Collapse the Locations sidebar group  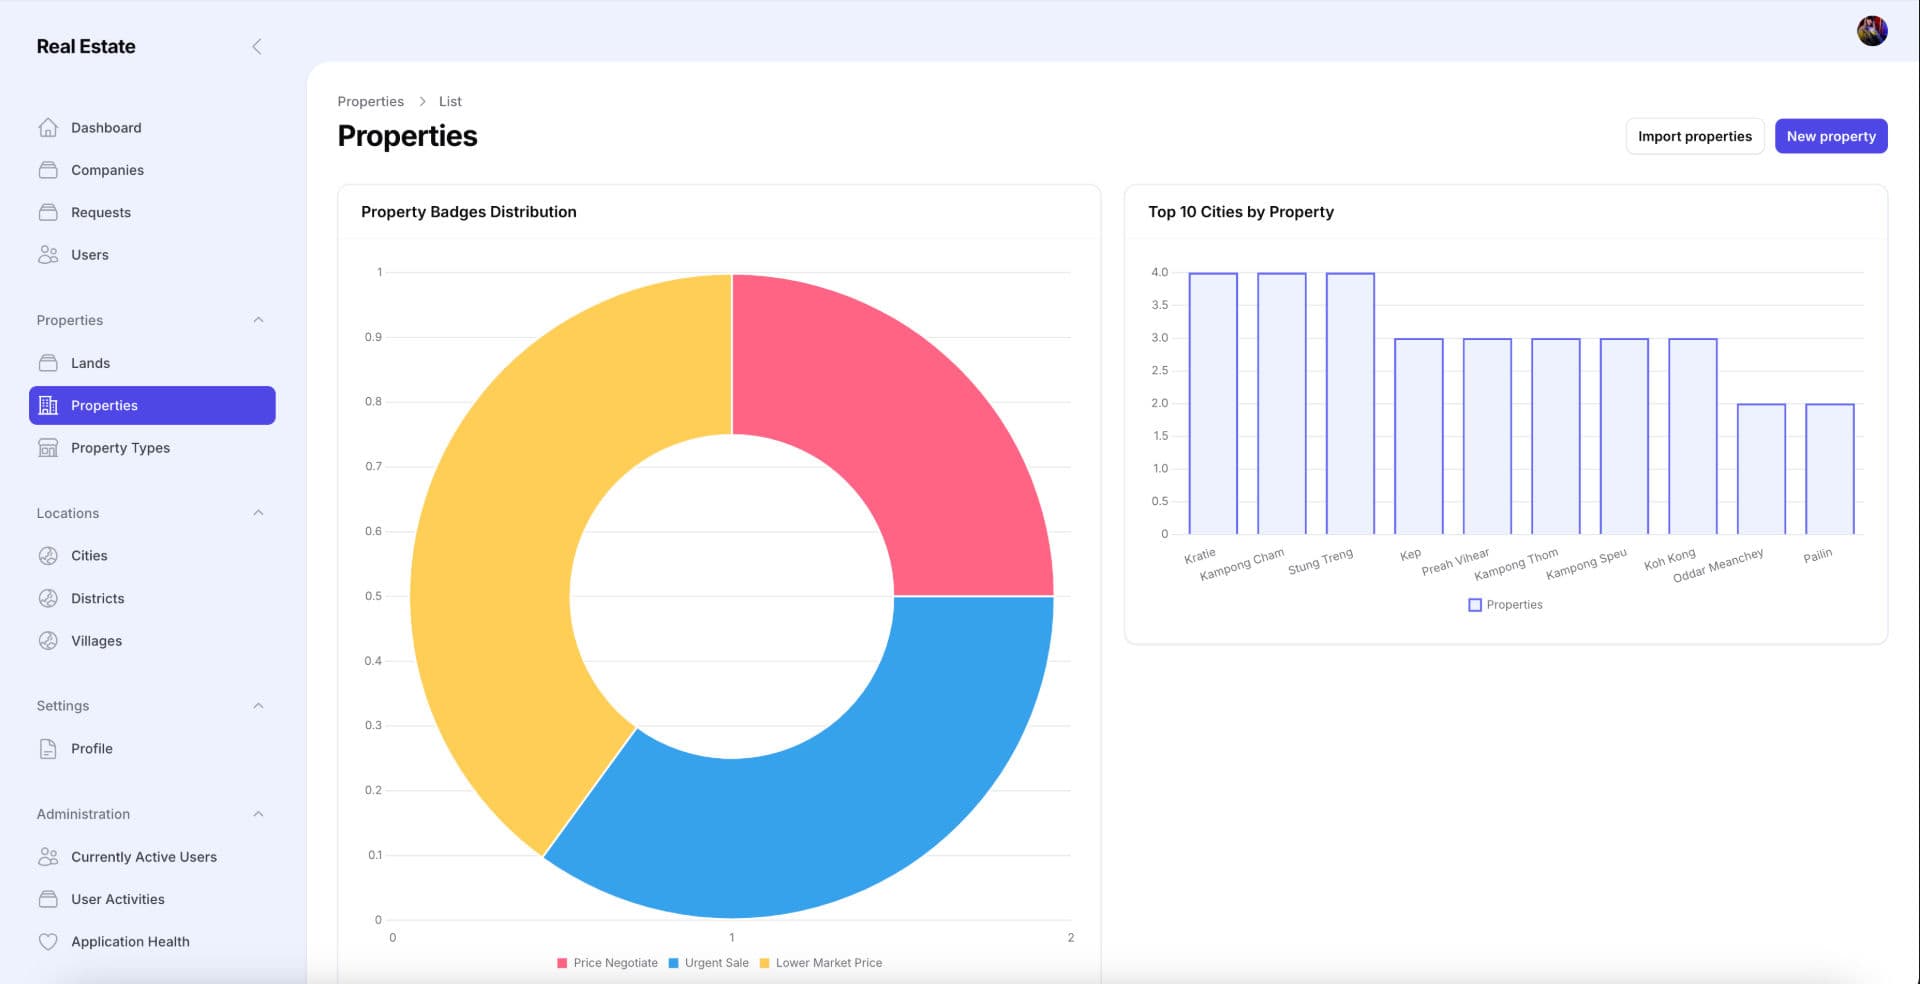tap(258, 513)
